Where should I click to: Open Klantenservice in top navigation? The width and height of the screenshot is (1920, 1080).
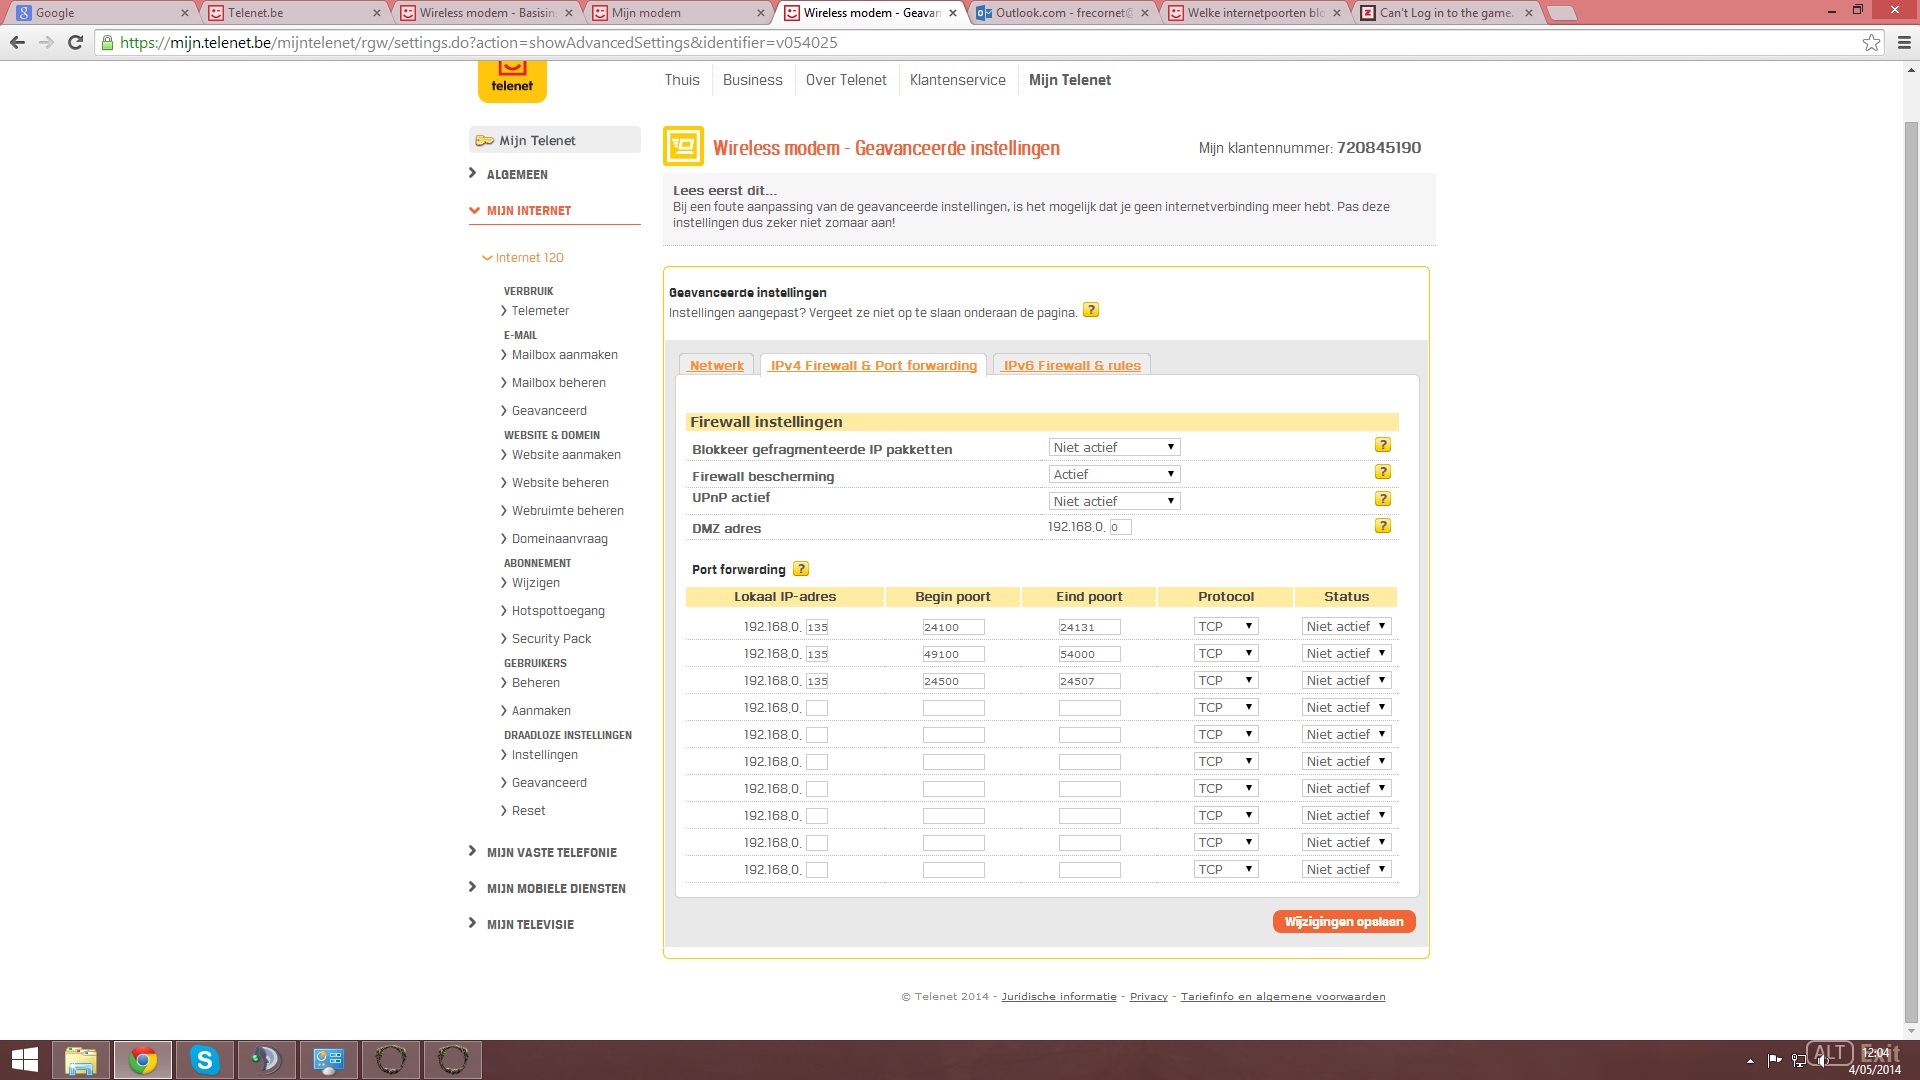958,80
